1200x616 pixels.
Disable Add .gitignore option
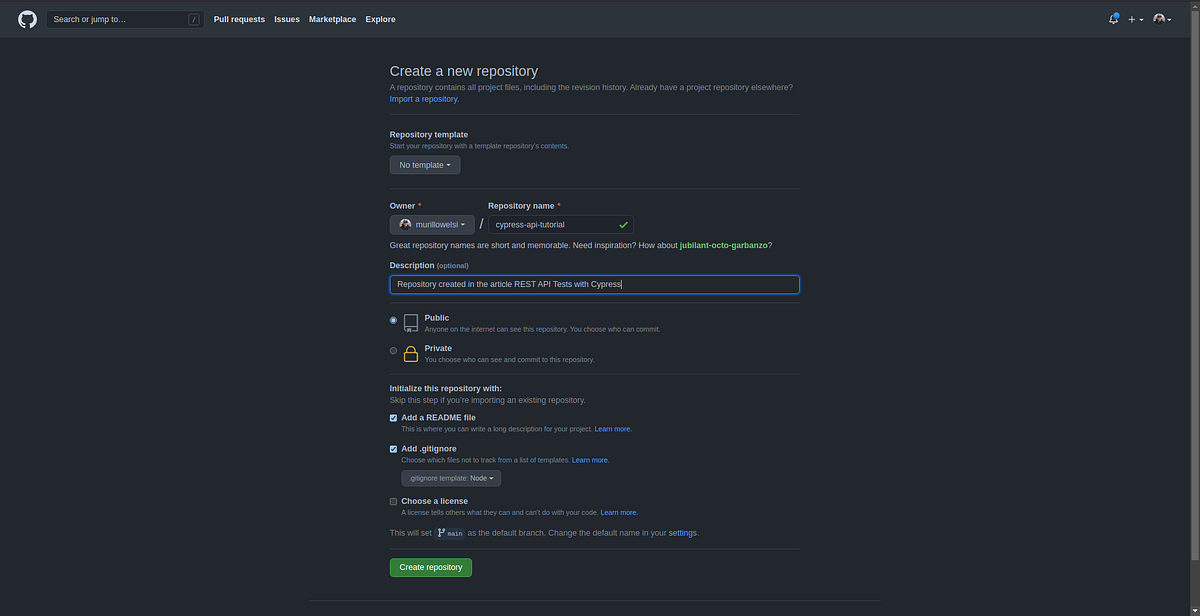tap(393, 449)
